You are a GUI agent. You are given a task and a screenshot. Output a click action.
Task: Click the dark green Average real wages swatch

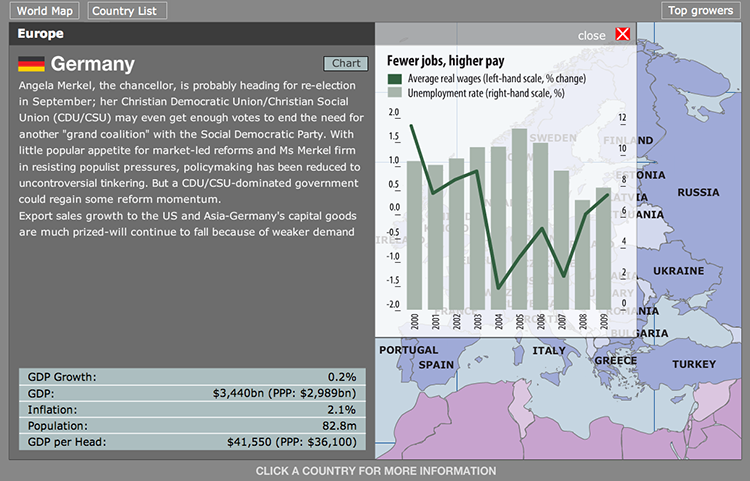tap(395, 79)
